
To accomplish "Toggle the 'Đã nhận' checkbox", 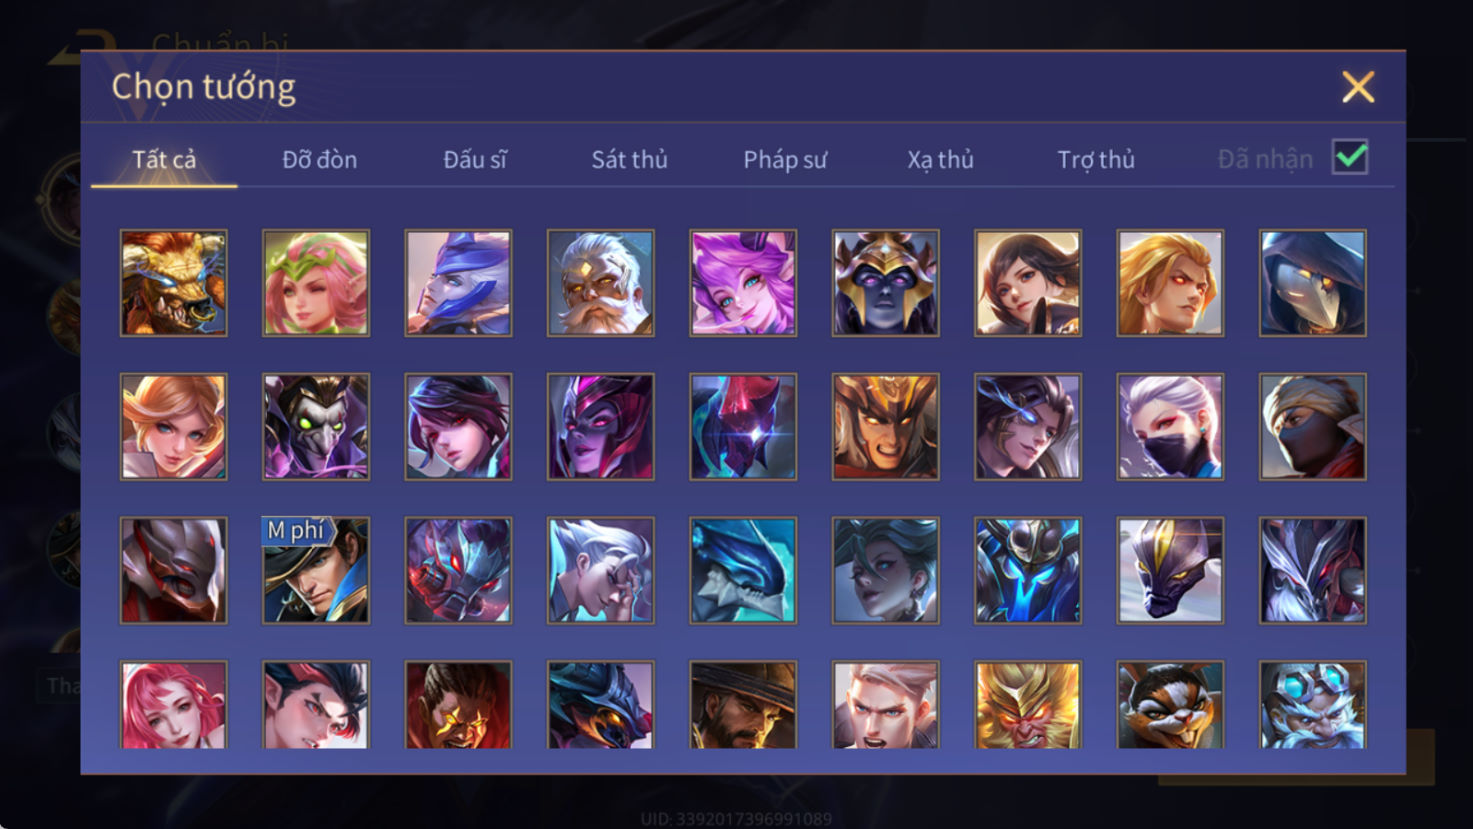I will (1350, 157).
